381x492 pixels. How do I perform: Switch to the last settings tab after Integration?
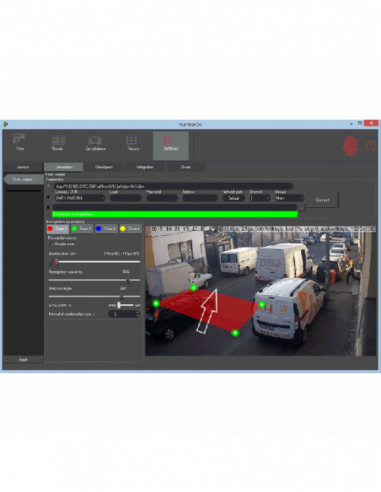point(185,167)
